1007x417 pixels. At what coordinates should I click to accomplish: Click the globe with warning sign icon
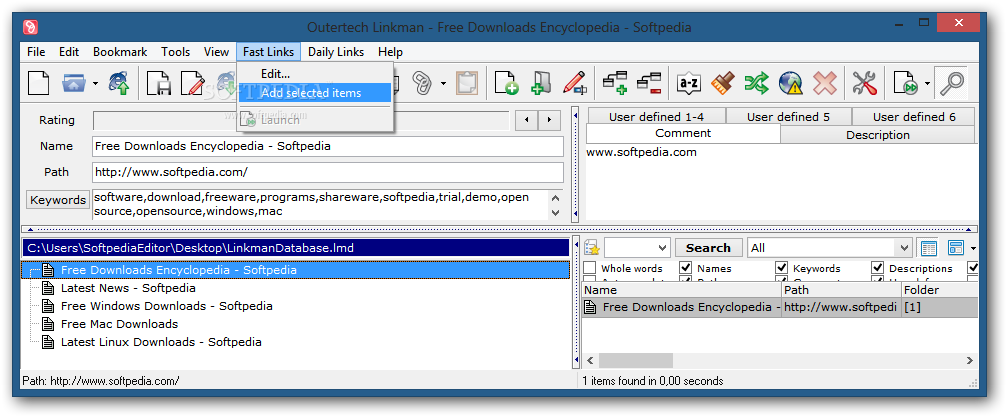[791, 83]
